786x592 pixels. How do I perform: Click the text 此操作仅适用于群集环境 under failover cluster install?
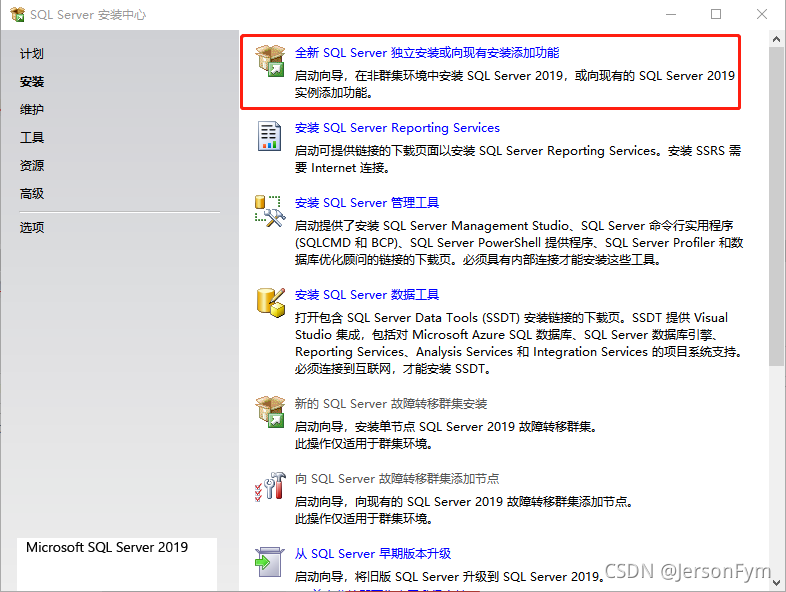coord(363,444)
